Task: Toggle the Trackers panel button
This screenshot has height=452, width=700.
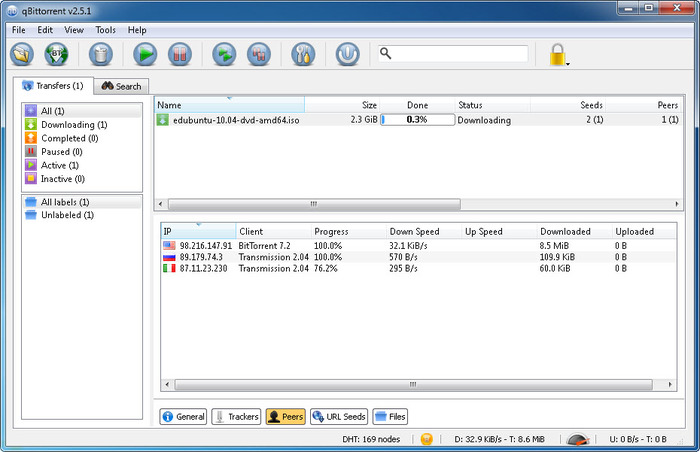Action: click(x=236, y=416)
